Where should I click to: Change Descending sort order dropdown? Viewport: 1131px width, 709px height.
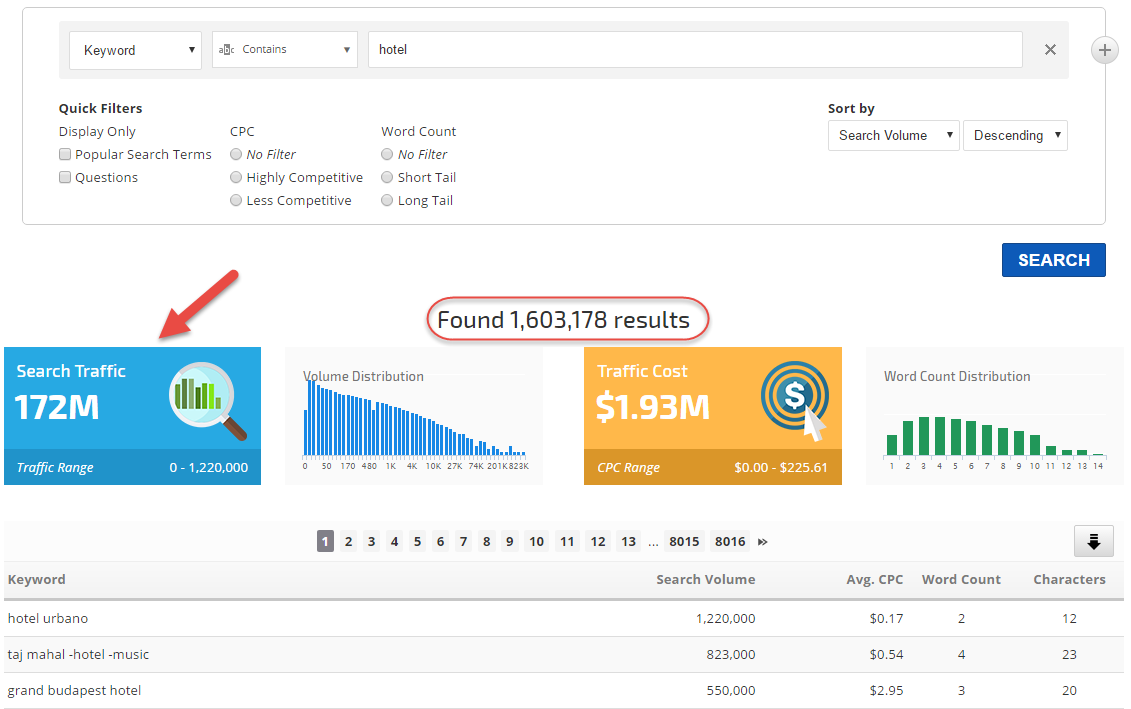pyautogui.click(x=1014, y=136)
